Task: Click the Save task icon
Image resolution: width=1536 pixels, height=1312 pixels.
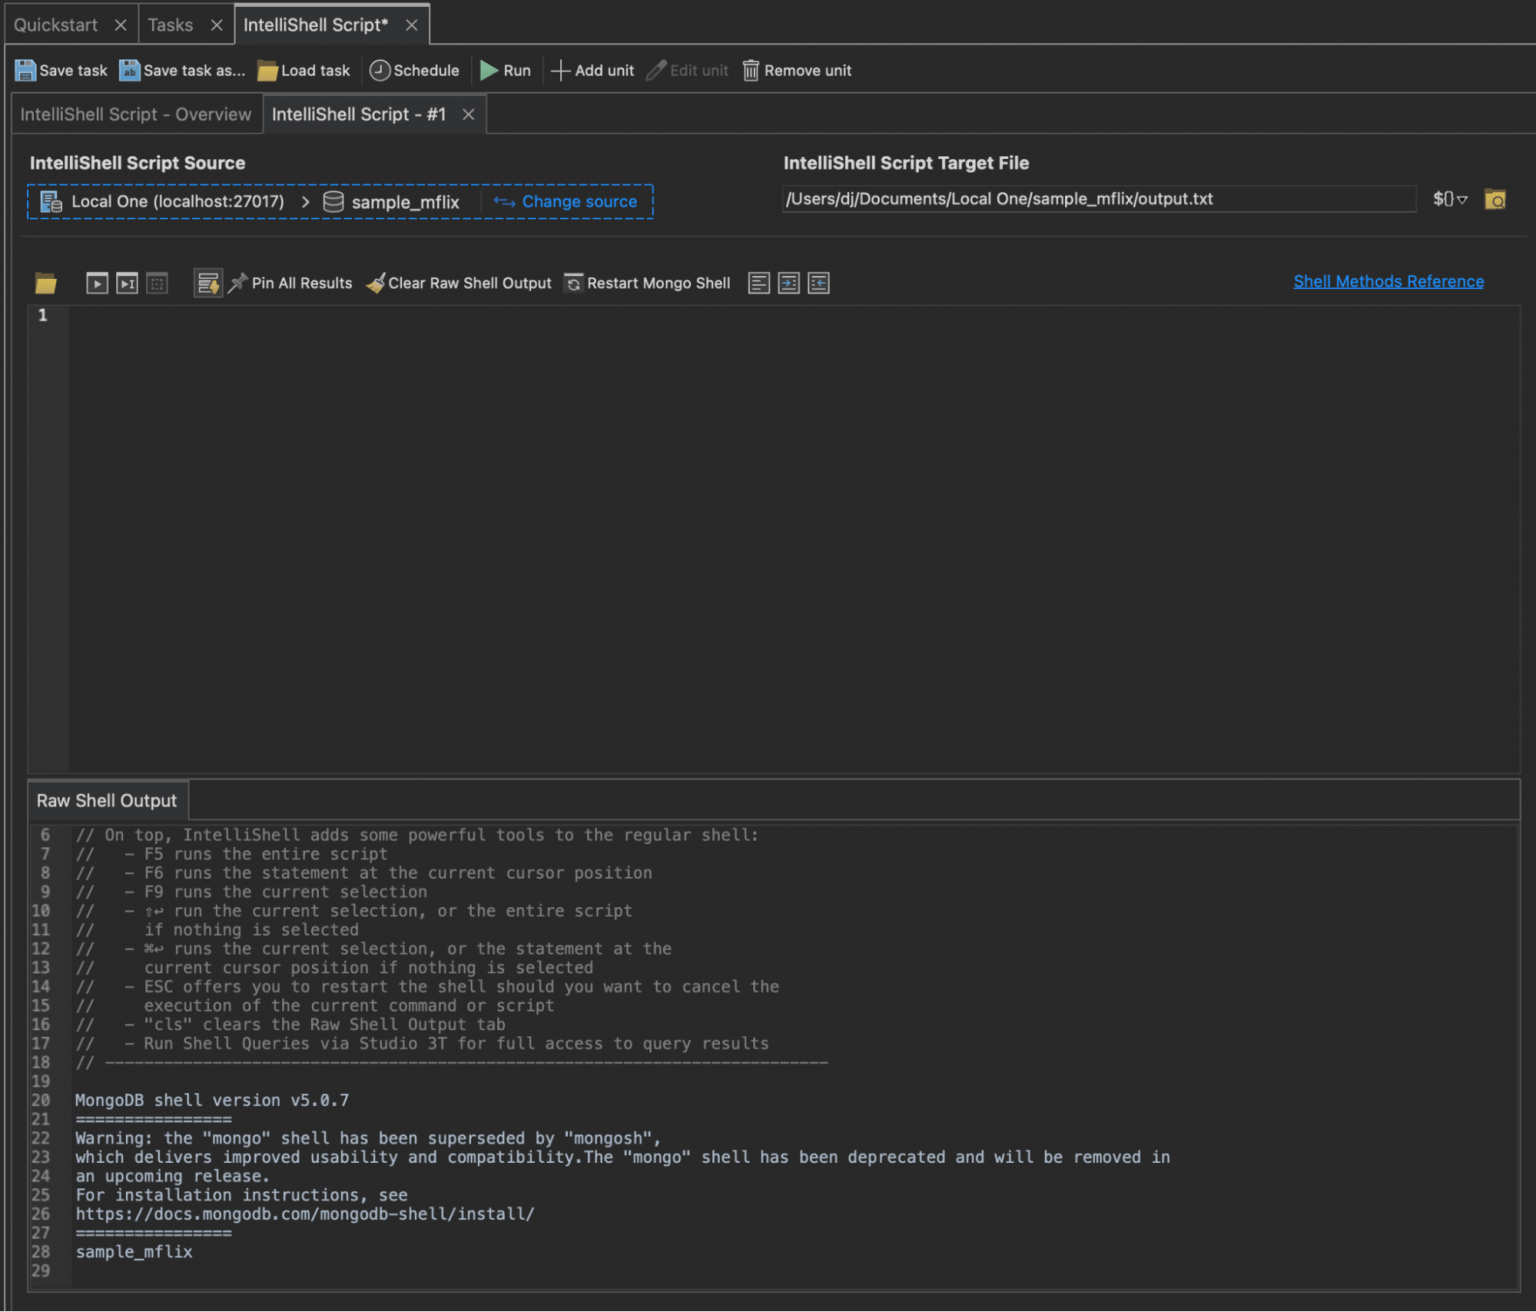Action: [60, 70]
